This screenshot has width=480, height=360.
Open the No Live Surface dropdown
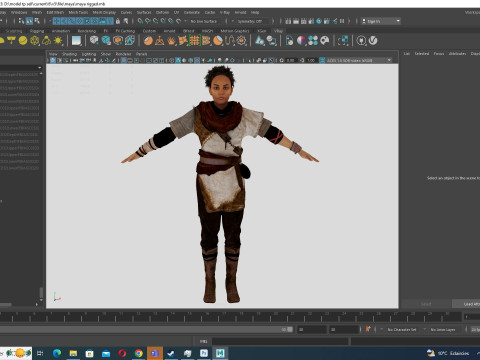click(204, 21)
